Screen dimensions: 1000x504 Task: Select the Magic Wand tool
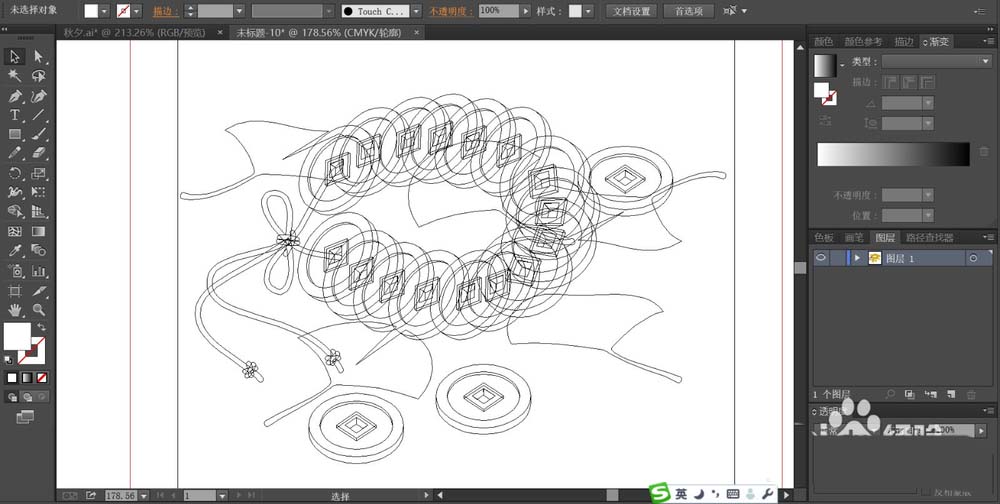point(15,76)
